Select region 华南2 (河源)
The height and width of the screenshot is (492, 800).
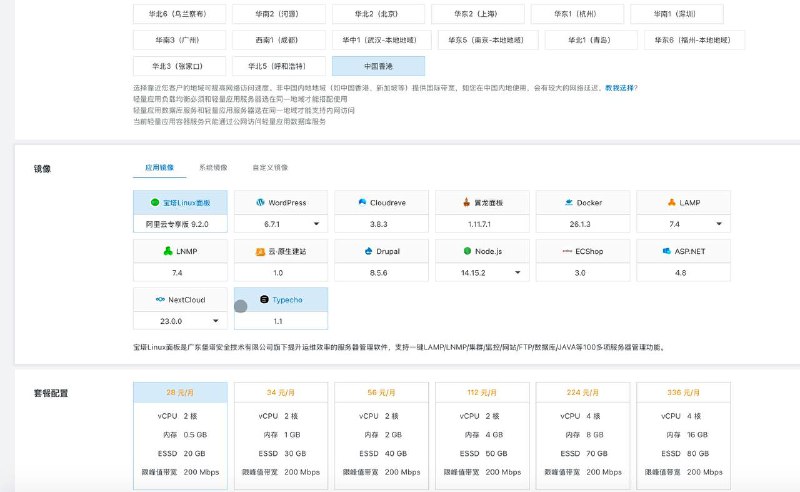coord(279,14)
